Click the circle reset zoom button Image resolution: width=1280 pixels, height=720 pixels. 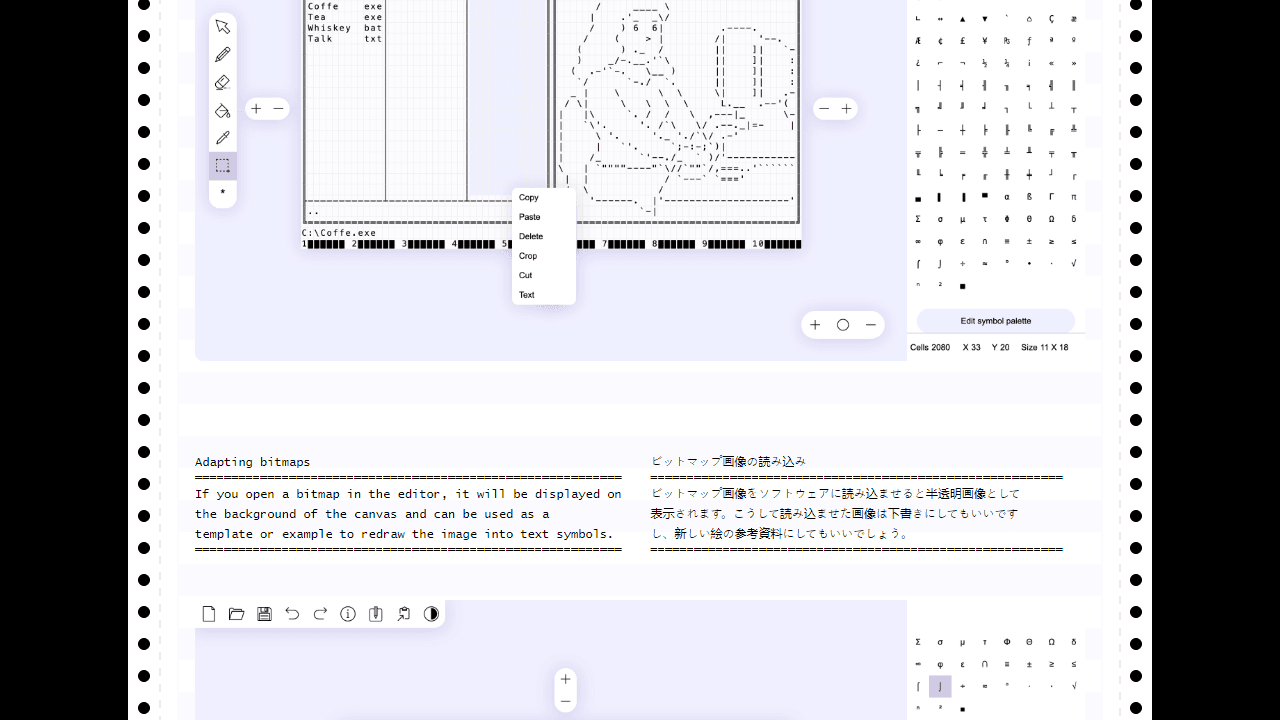843,325
